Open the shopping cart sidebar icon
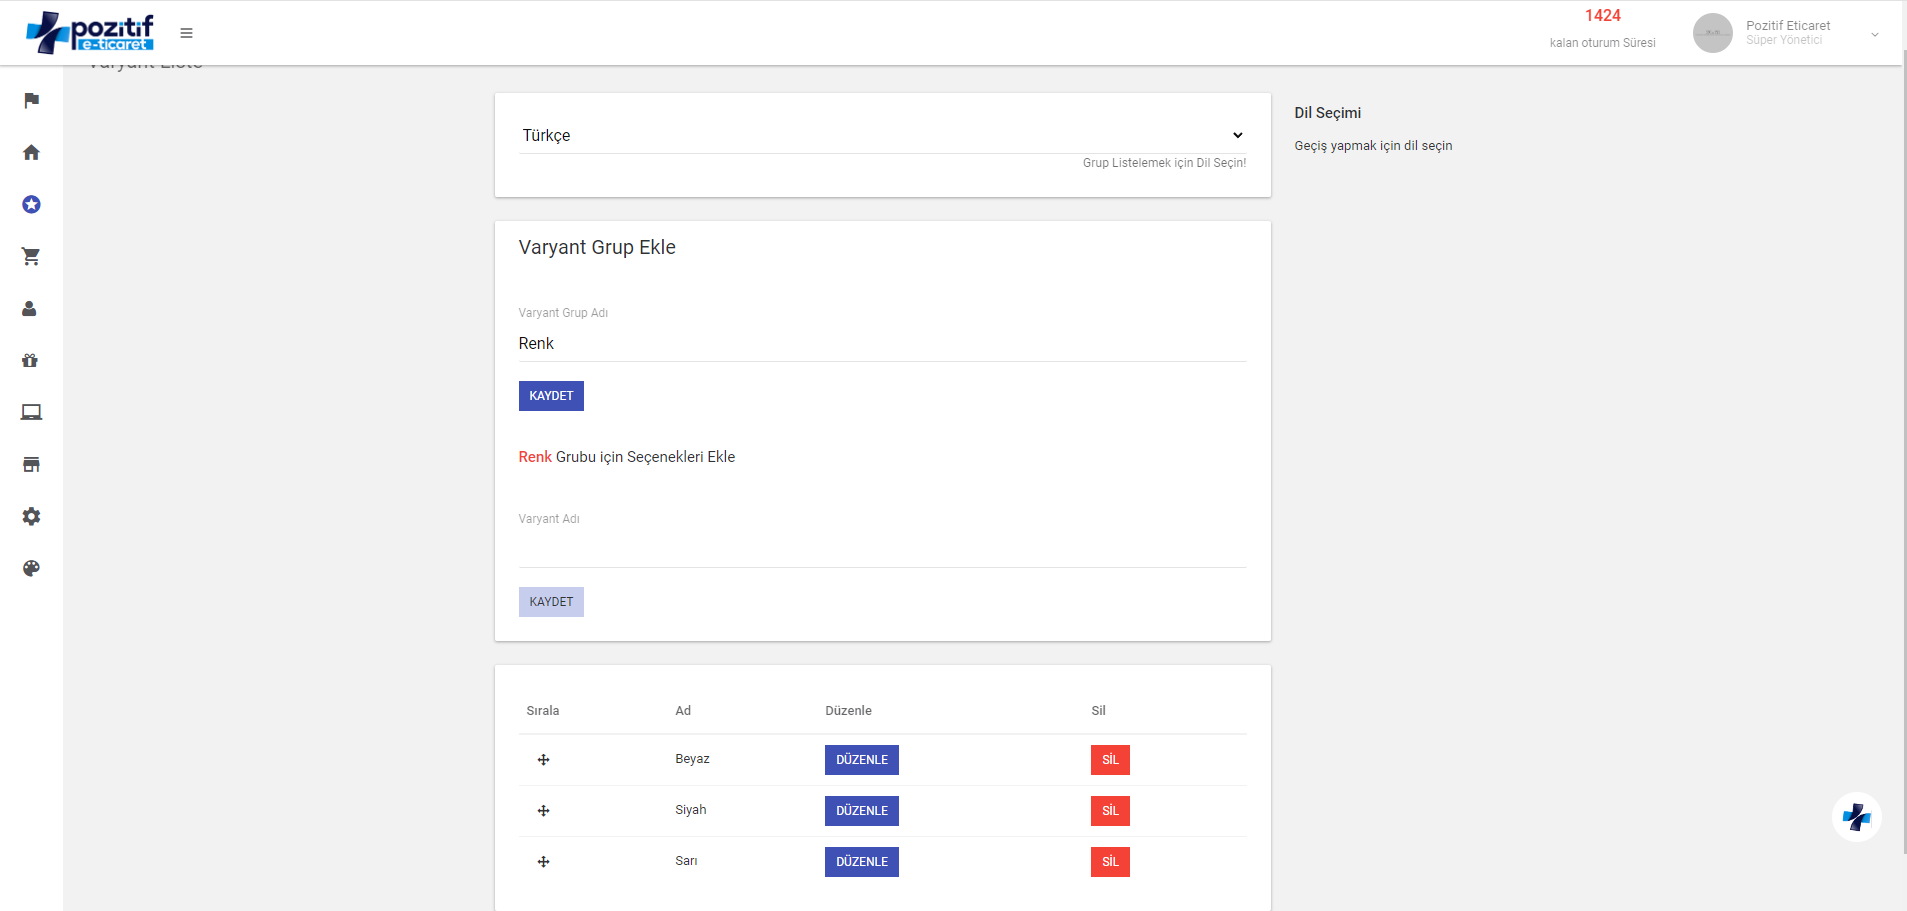 (31, 256)
